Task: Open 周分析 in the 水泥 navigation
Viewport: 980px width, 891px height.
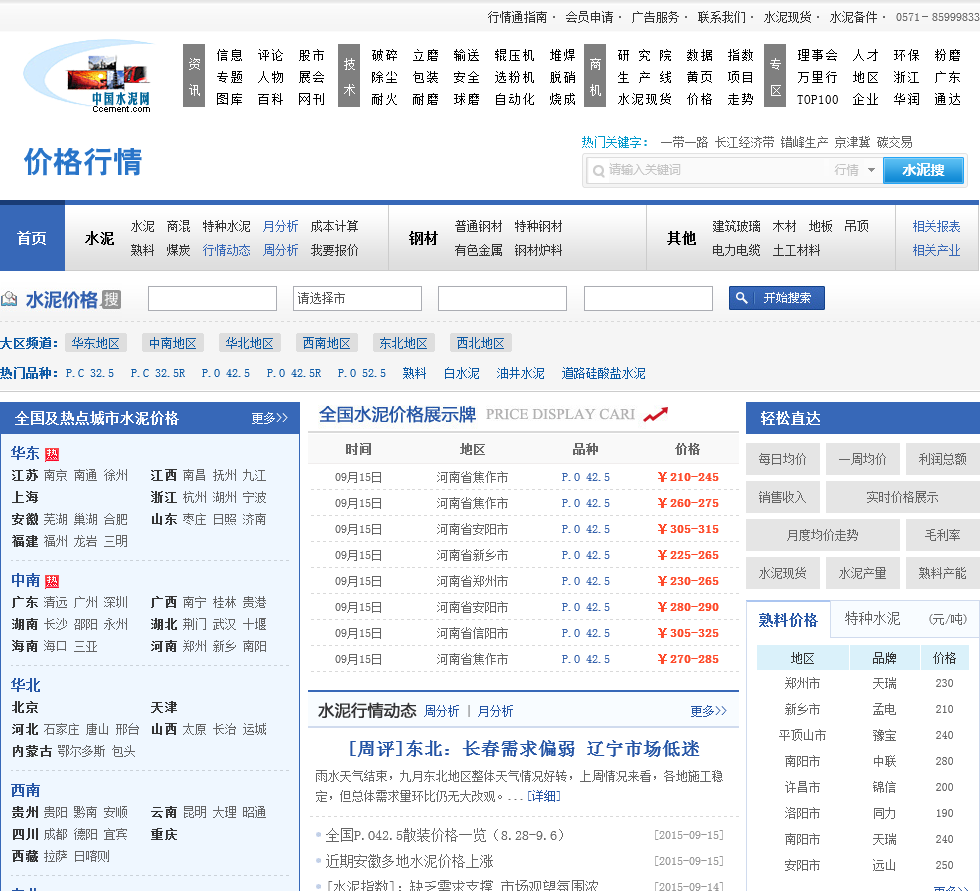Action: pyautogui.click(x=280, y=251)
